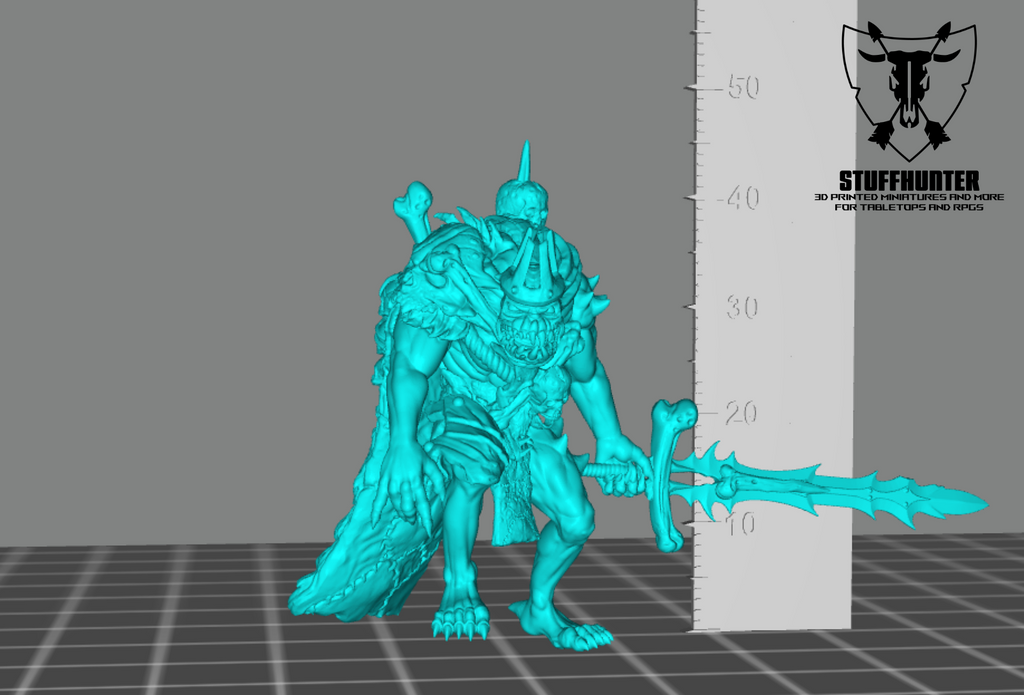Viewport: 1024px width, 695px height.
Task: Click the "50" mark on the ruler
Action: 743,87
